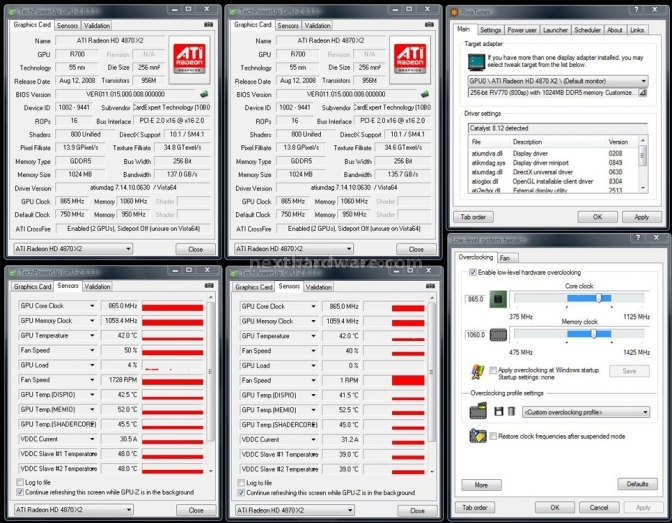The image size is (672, 523).
Task: Switch to Settings tab in RivaTuner
Action: pos(490,30)
